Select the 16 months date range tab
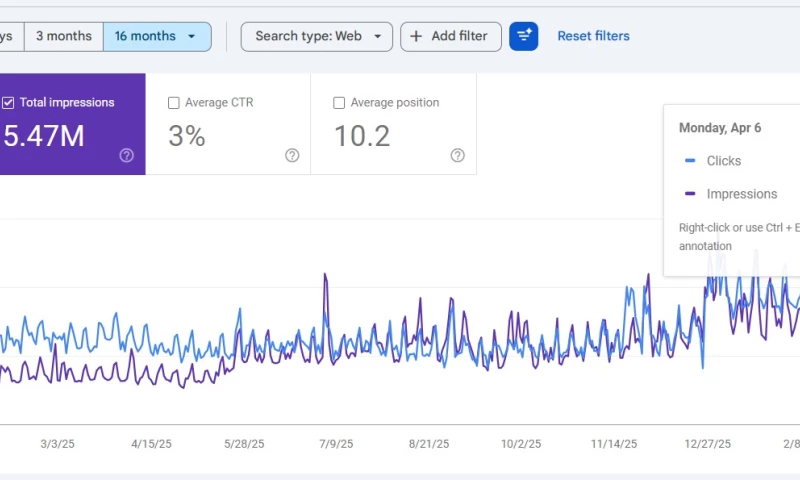This screenshot has height=480, width=800. click(x=157, y=36)
